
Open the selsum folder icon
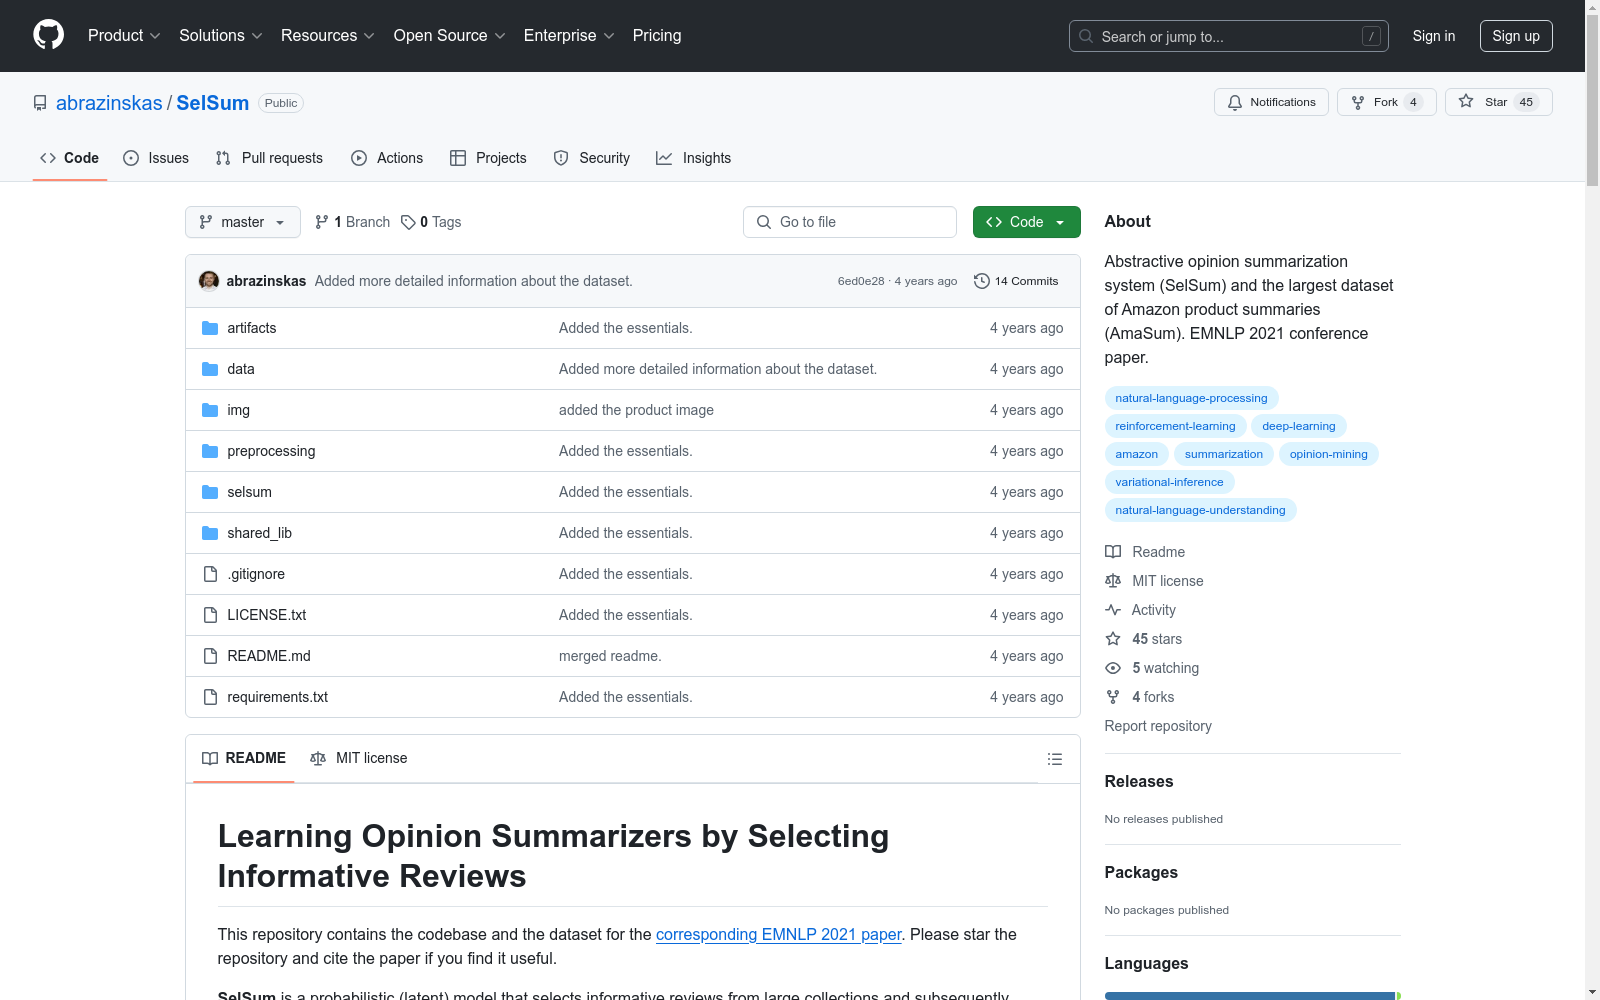210,492
